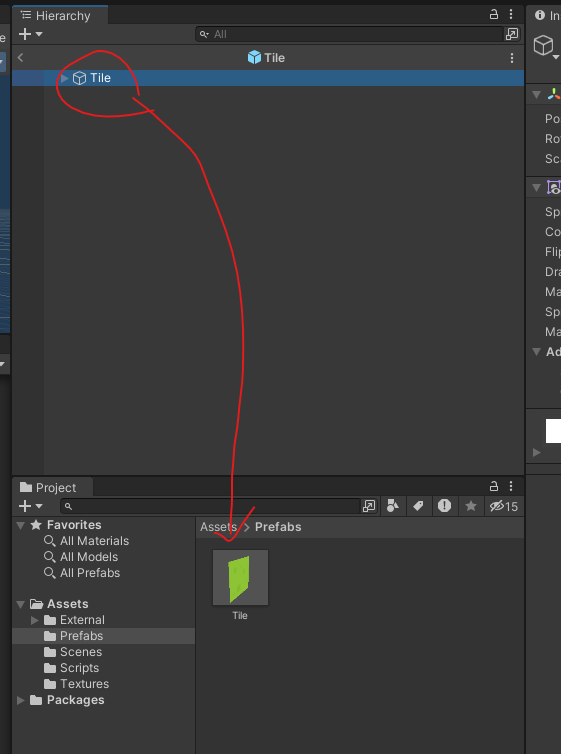The height and width of the screenshot is (754, 561).
Task: Select the Tile row in Hierarchy
Action: click(x=268, y=78)
